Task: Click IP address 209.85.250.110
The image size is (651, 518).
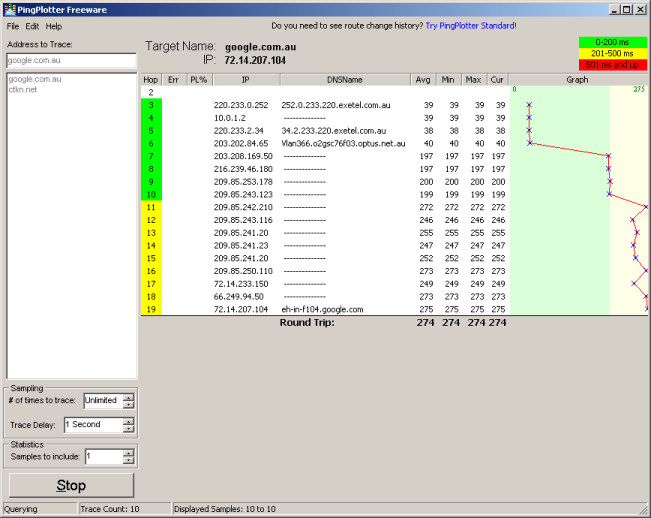Action: point(243,271)
